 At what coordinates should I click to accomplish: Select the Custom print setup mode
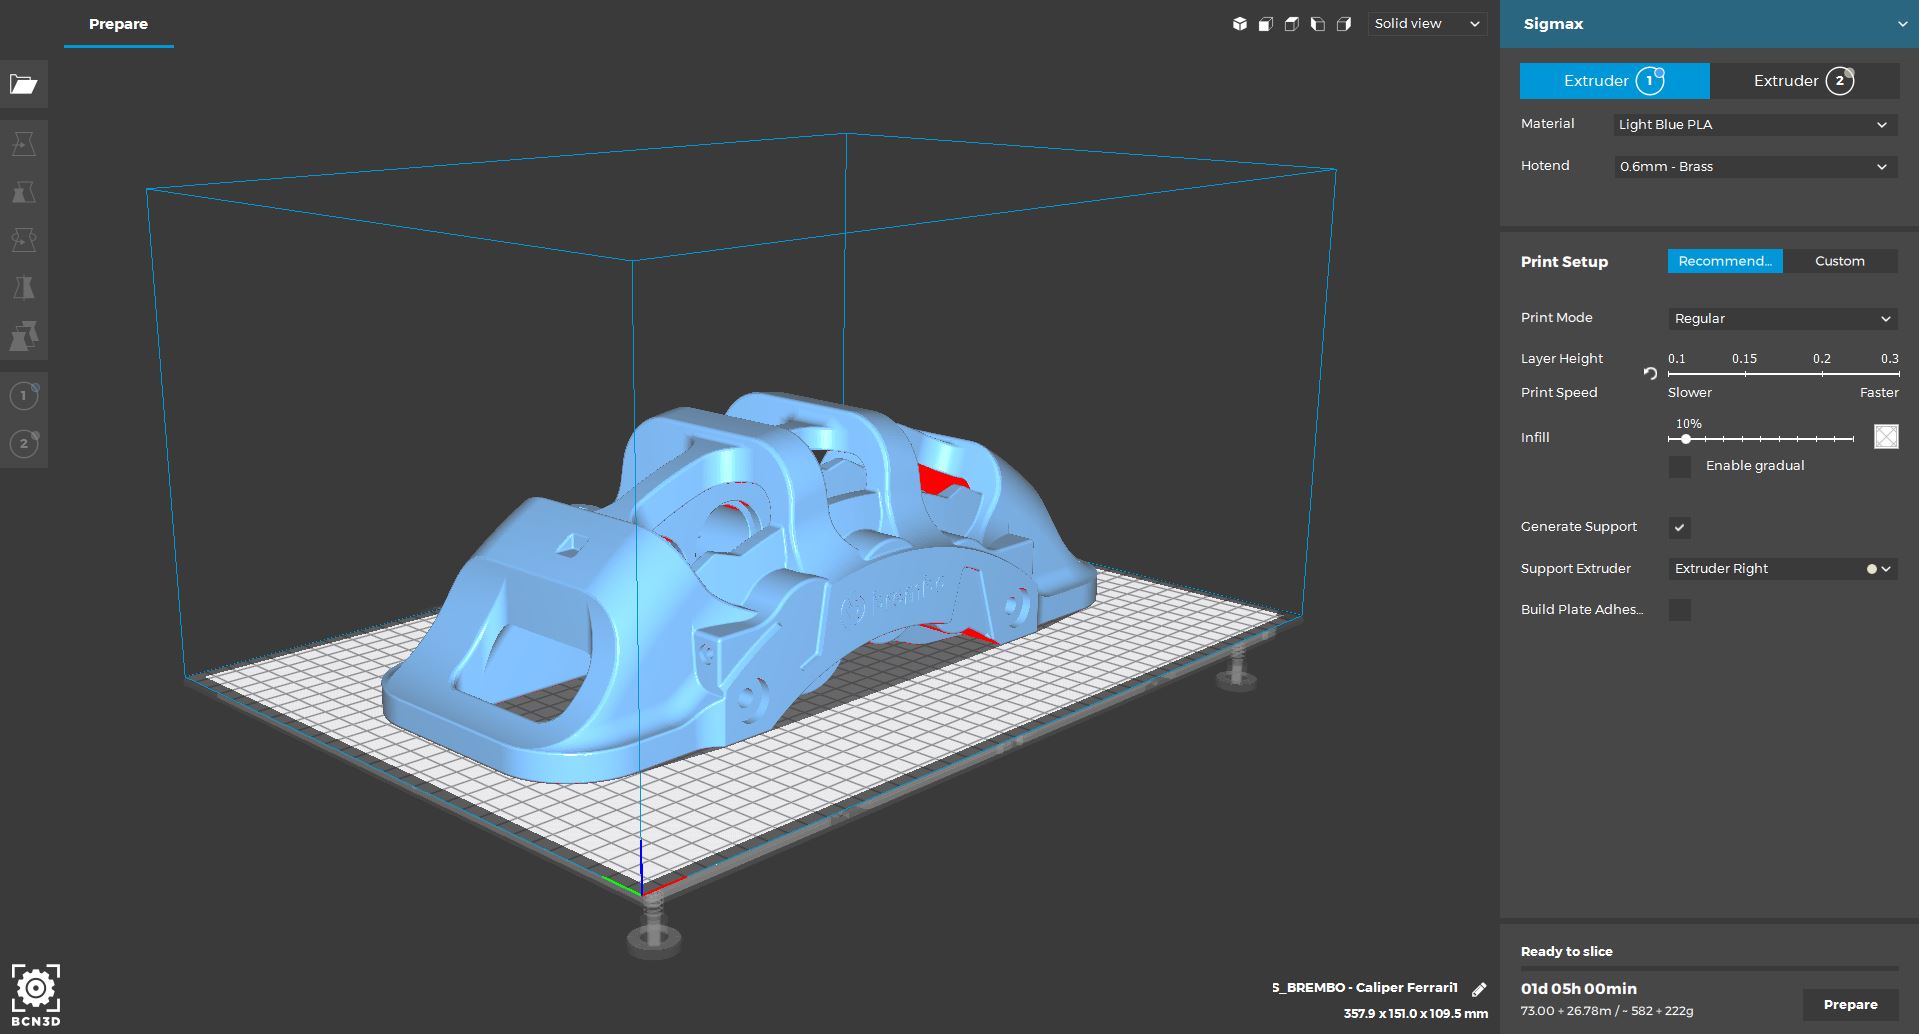[1840, 261]
